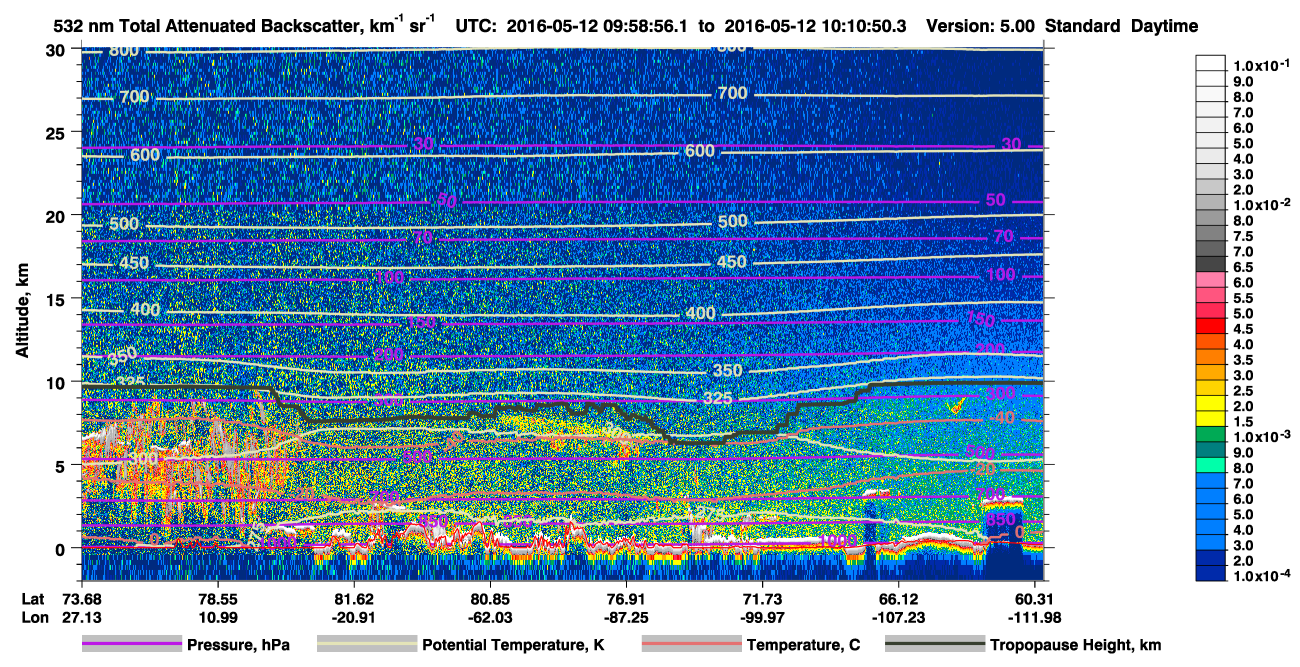Click the colorbar label '5.5'

[1243, 298]
